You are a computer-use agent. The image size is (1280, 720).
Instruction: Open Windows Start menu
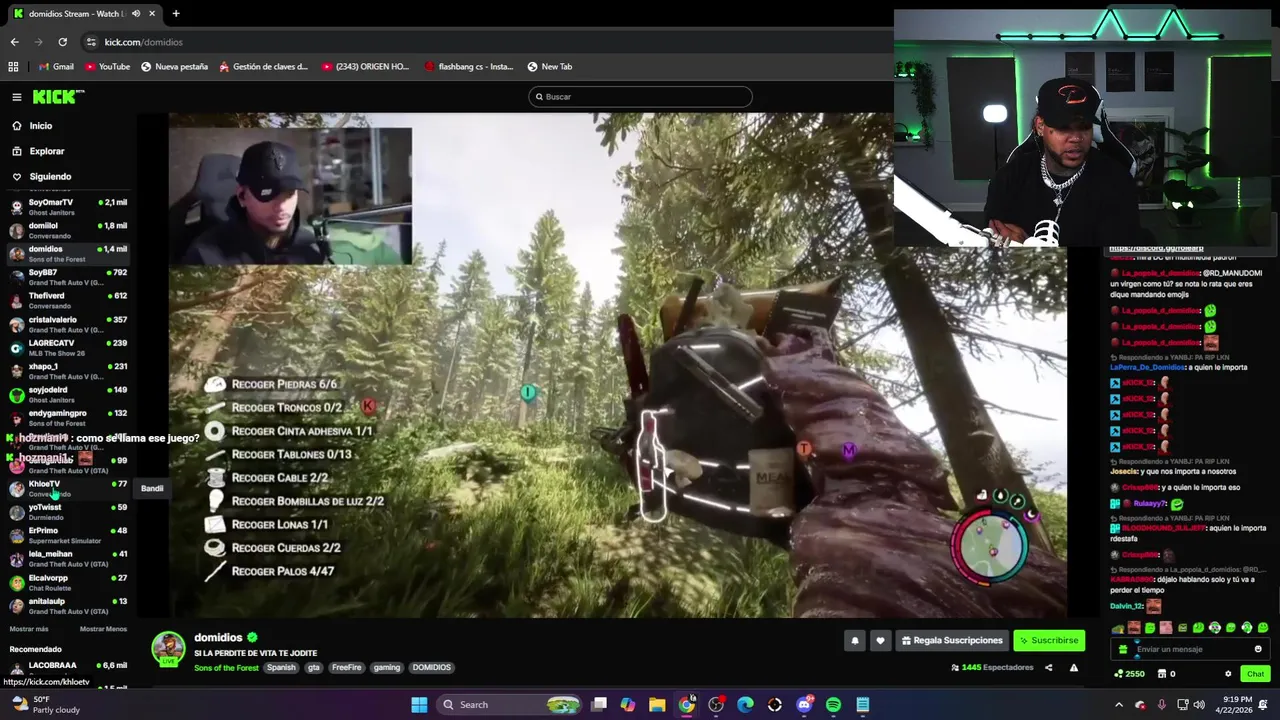pos(419,705)
